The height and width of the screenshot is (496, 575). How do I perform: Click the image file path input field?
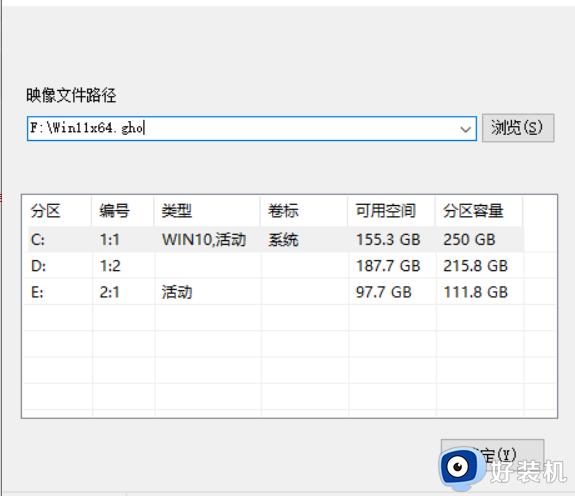pos(252,128)
